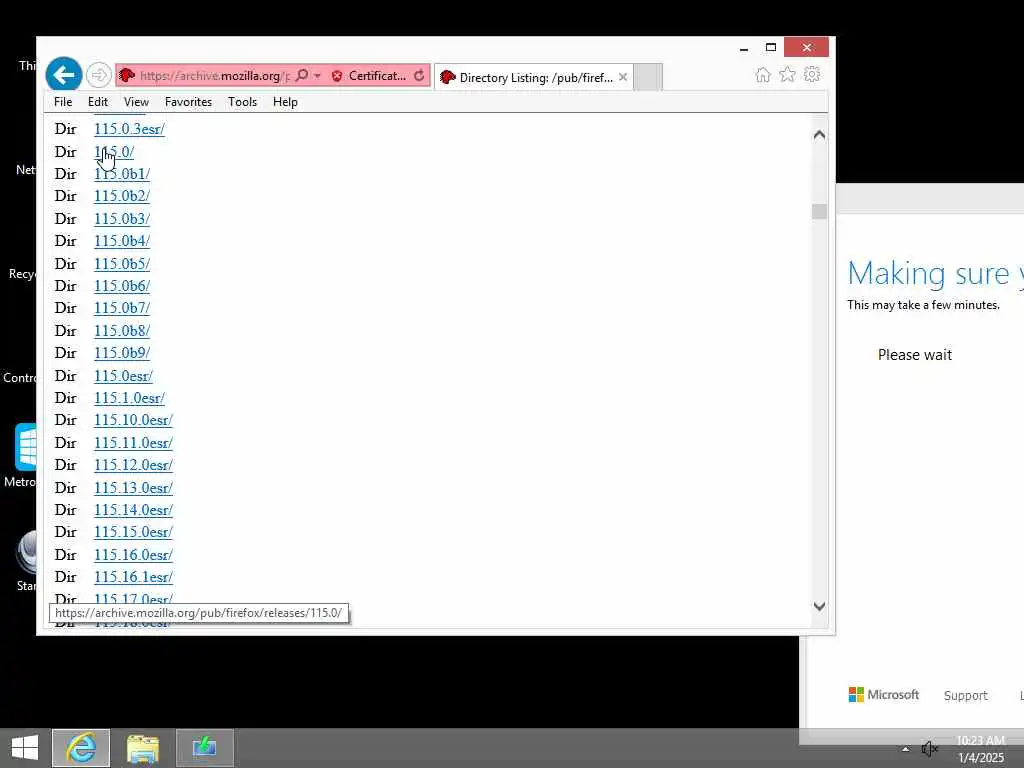Viewport: 1024px width, 768px height.
Task: Close the Directory Listing tab
Action: 623,77
